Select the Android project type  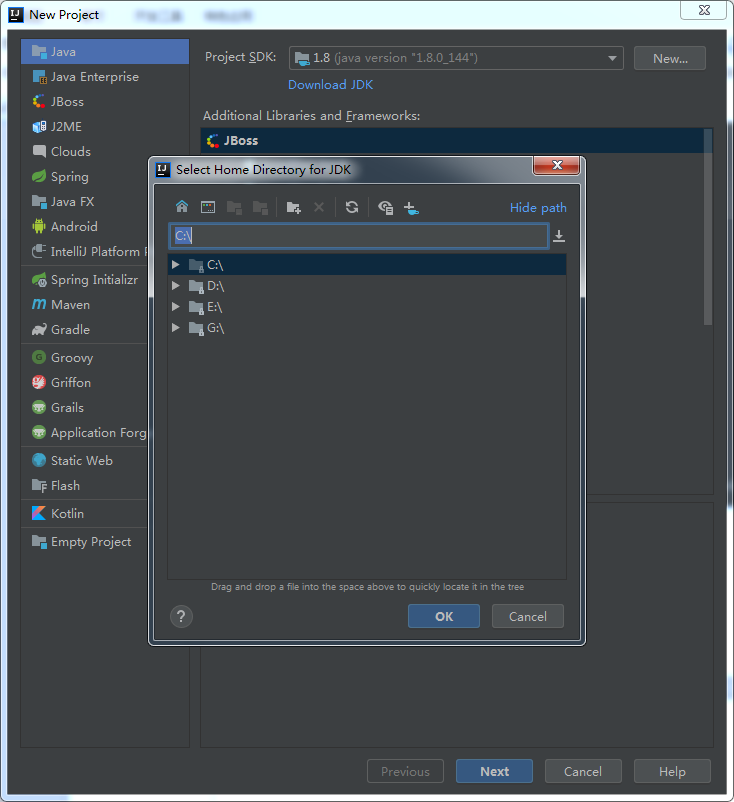click(84, 227)
